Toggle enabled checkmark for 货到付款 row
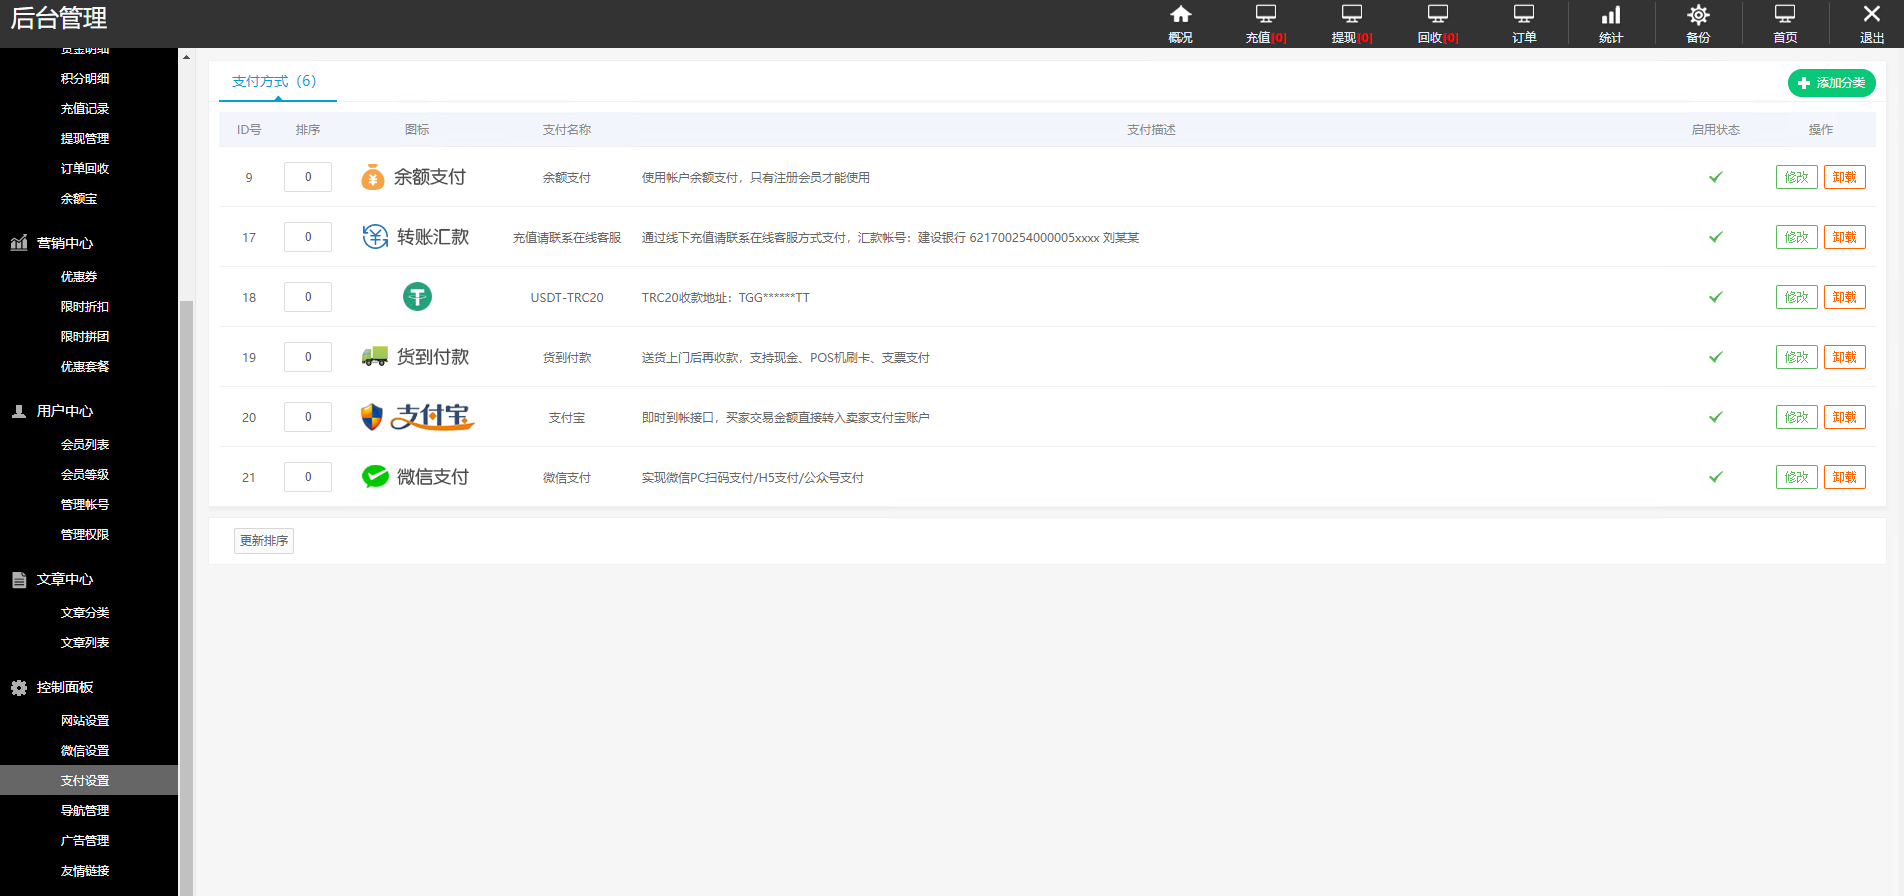 1716,357
